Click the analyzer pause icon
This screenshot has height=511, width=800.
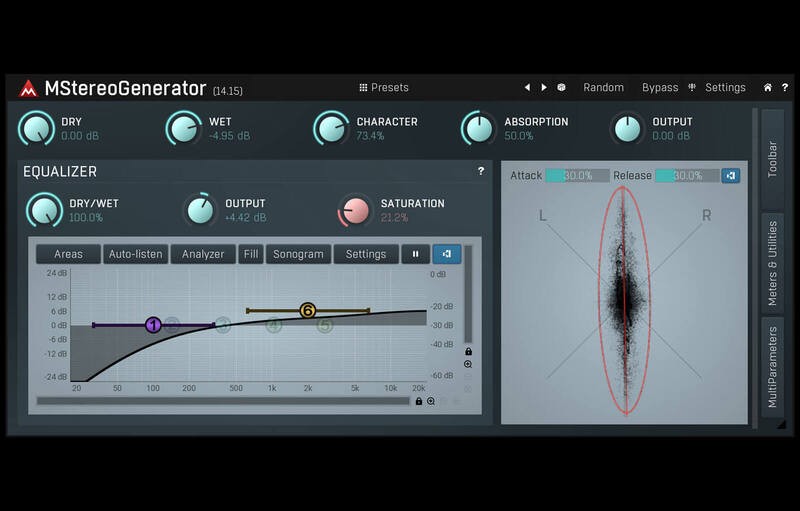[415, 254]
